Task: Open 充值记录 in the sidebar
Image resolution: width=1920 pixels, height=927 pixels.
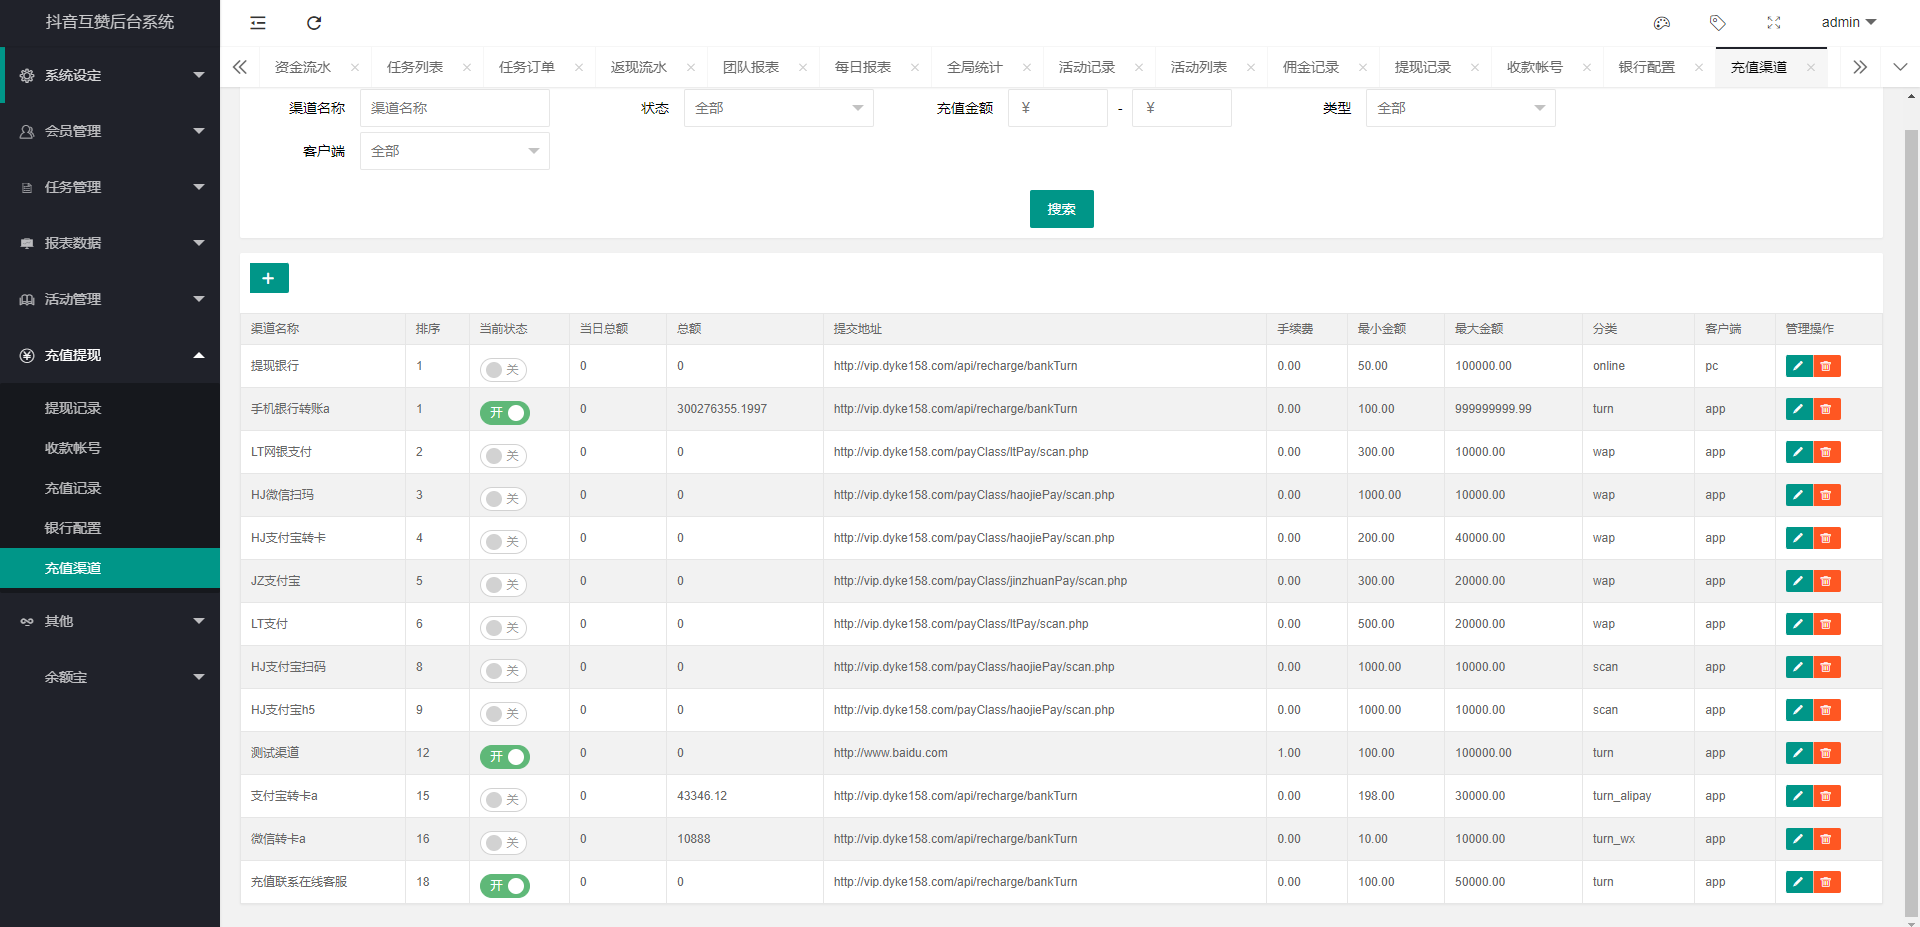Action: 73,488
